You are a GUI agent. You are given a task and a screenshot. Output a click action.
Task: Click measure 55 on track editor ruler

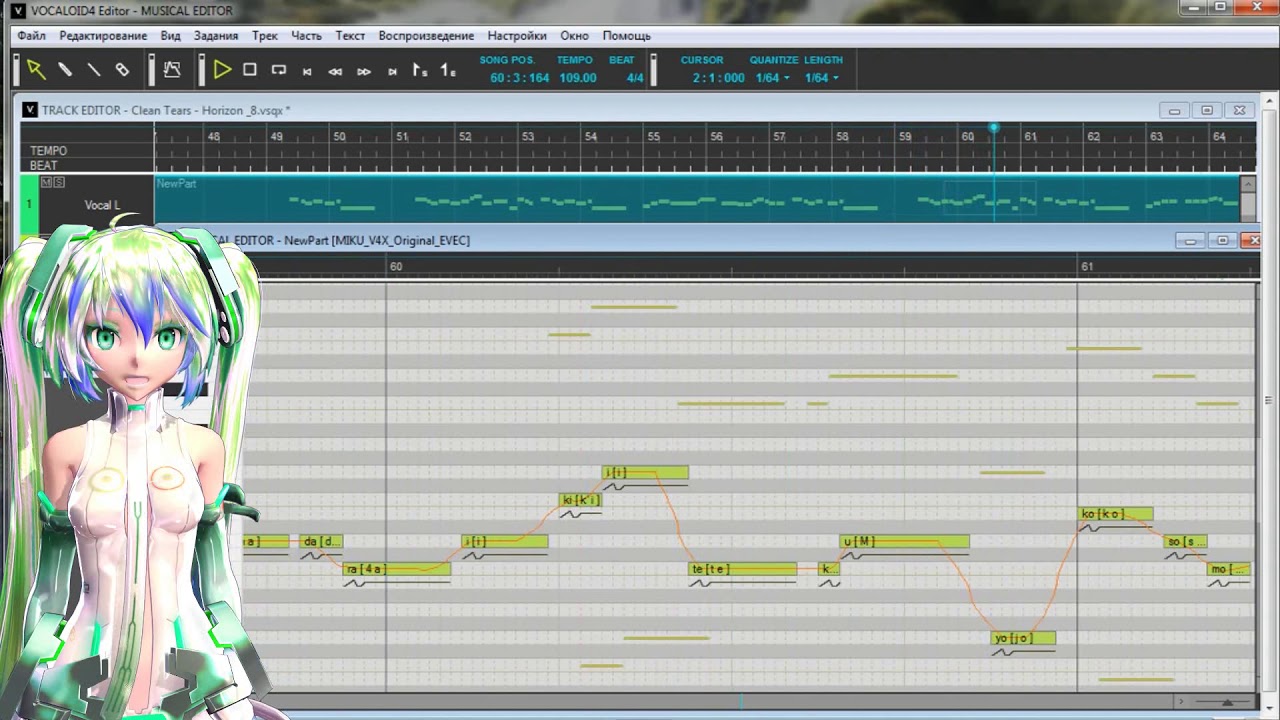[x=653, y=137]
